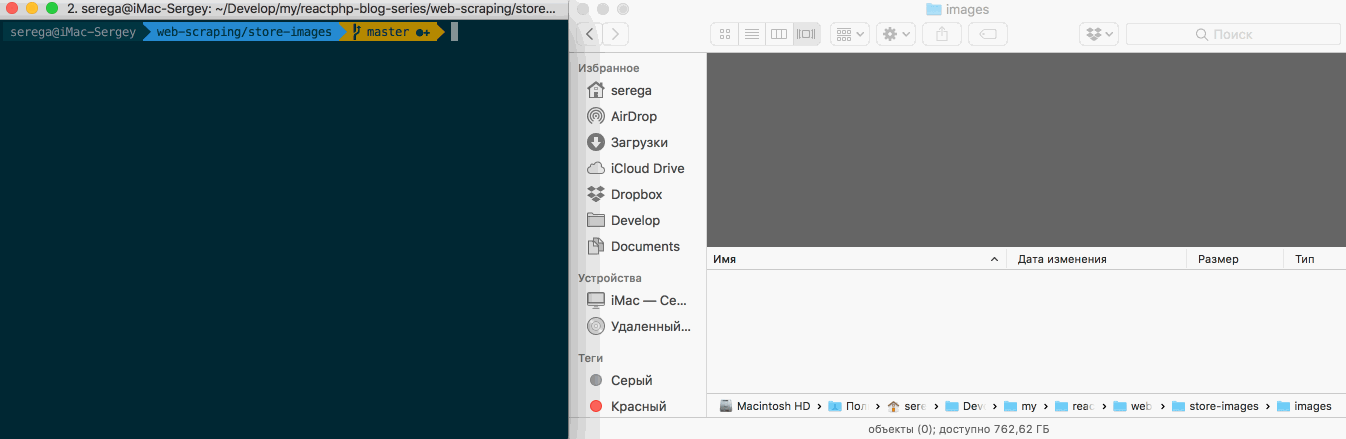Viewport: 1346px width, 439px height.
Task: Switch Finder to list view
Action: point(751,34)
